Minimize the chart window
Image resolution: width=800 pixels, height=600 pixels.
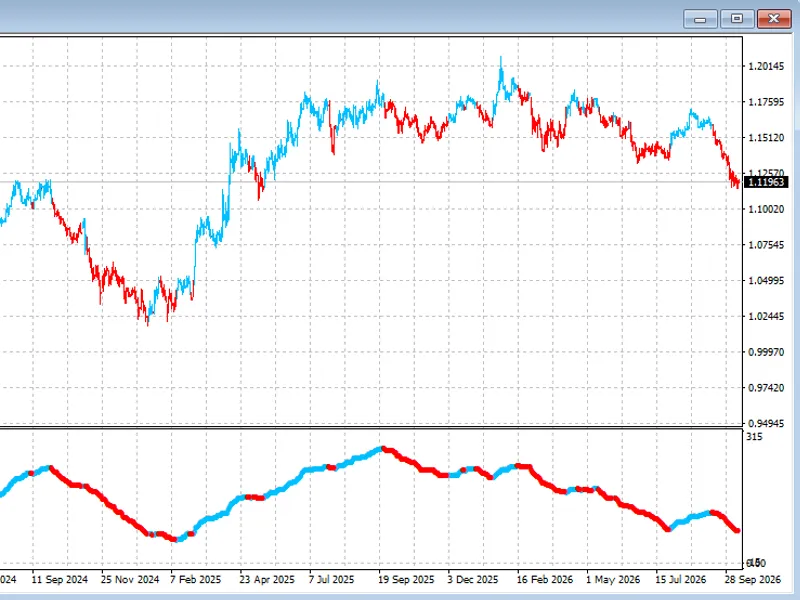coord(700,19)
